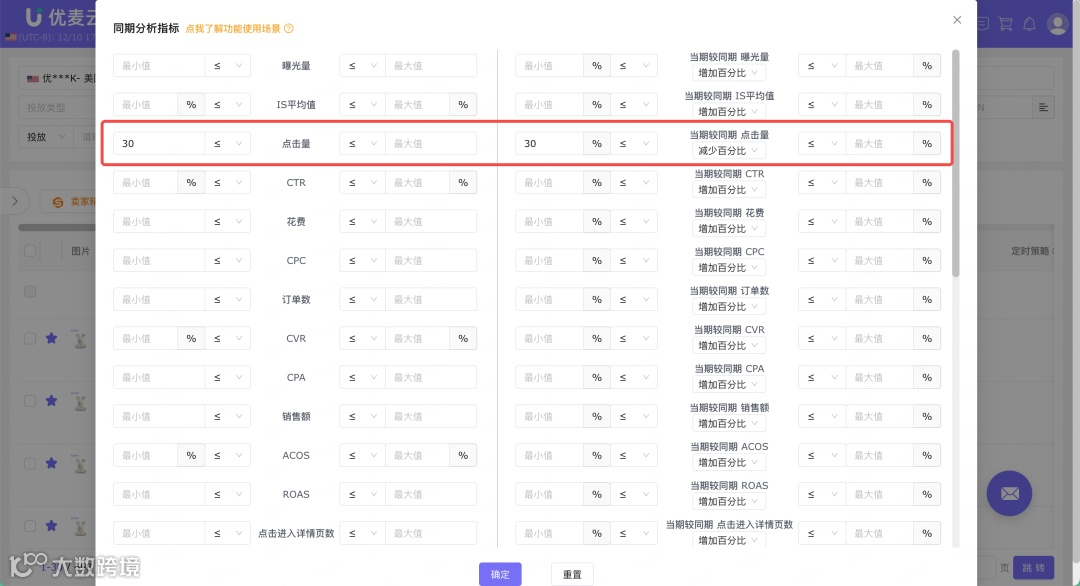Open 减少百分比 dropdown for 点击量

pos(727,151)
